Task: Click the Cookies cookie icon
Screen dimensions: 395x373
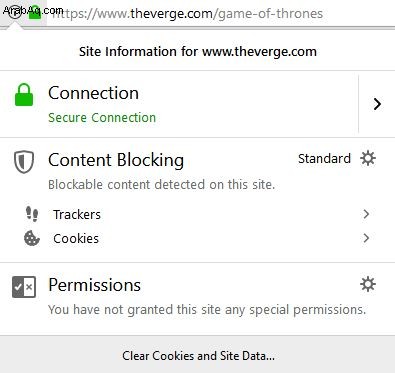Action: point(32,238)
